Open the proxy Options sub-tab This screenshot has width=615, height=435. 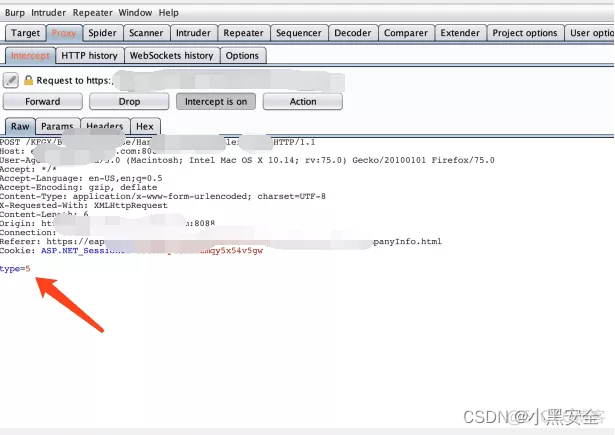point(242,56)
